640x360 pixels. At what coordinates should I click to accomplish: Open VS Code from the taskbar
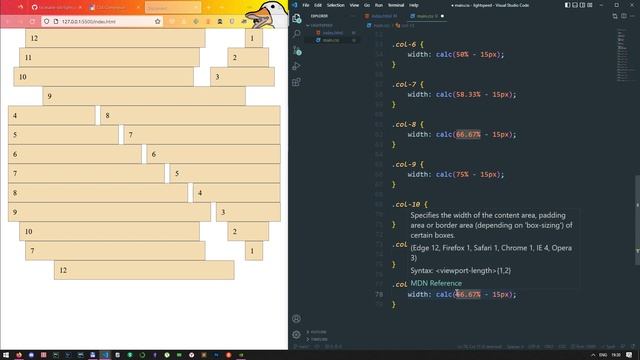tap(105, 355)
